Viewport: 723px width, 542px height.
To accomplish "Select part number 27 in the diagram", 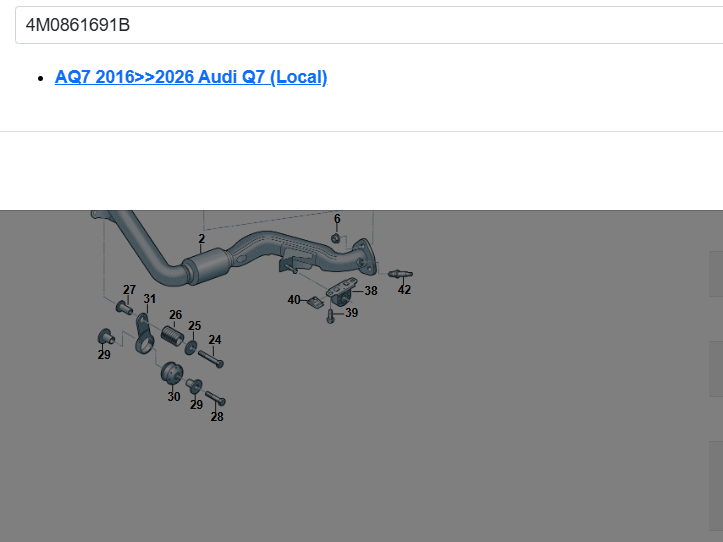I will pos(128,306).
